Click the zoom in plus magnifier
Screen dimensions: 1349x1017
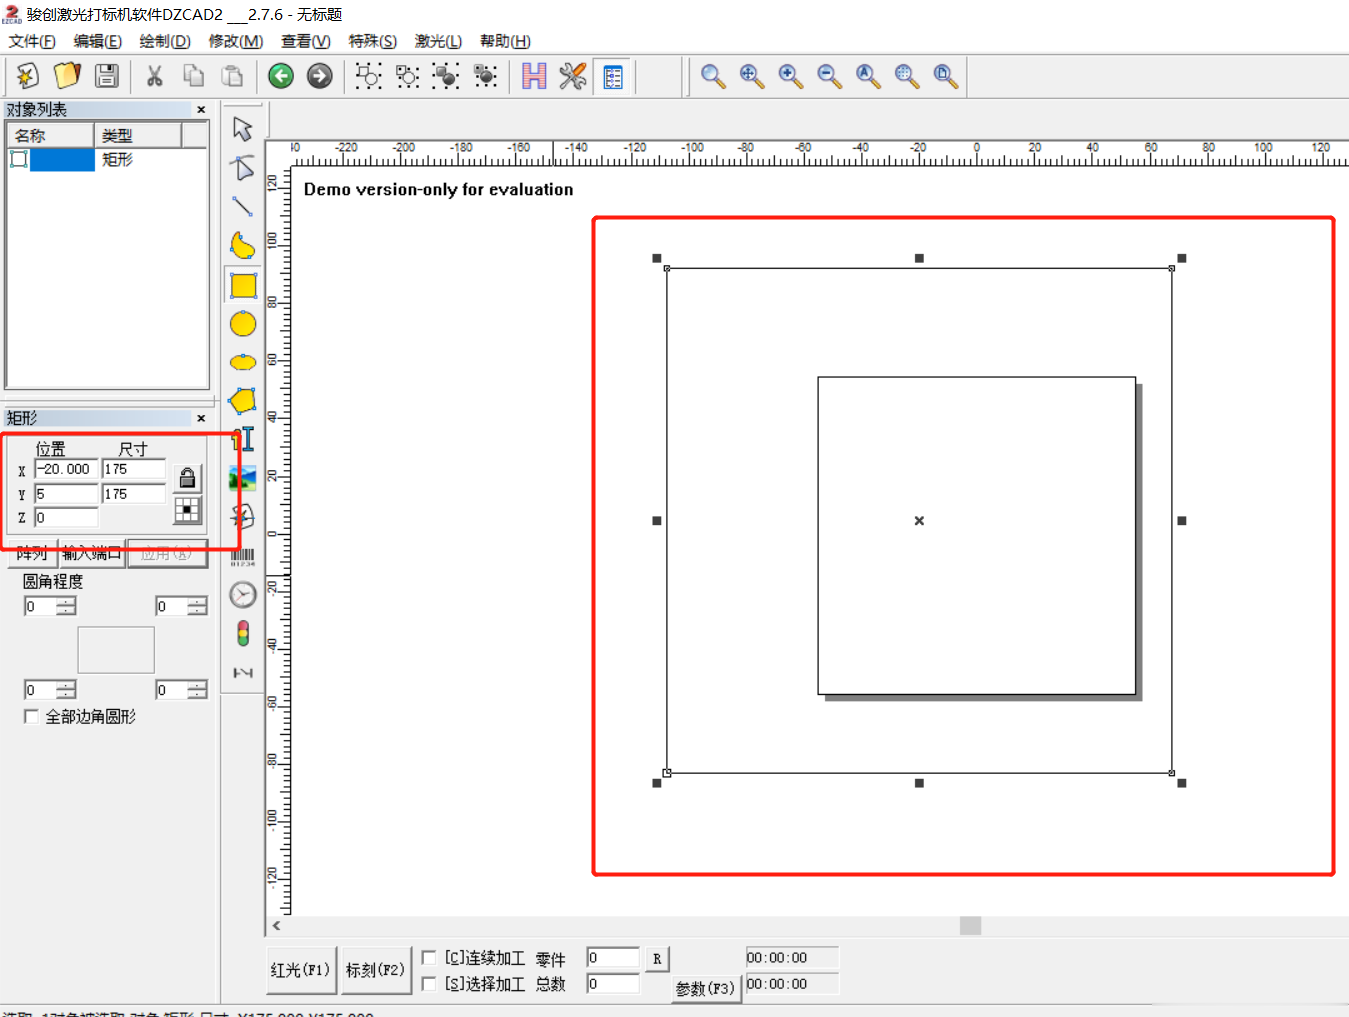tap(790, 76)
